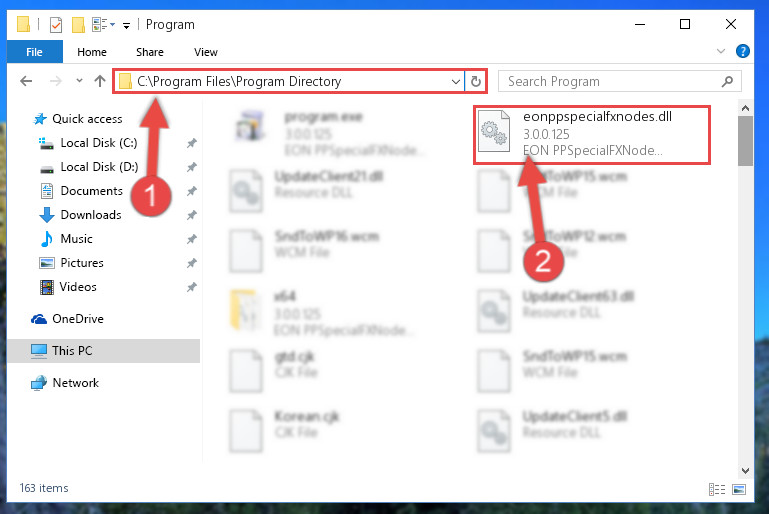The height and width of the screenshot is (514, 769).
Task: Open the Help question mark icon
Action: (743, 51)
